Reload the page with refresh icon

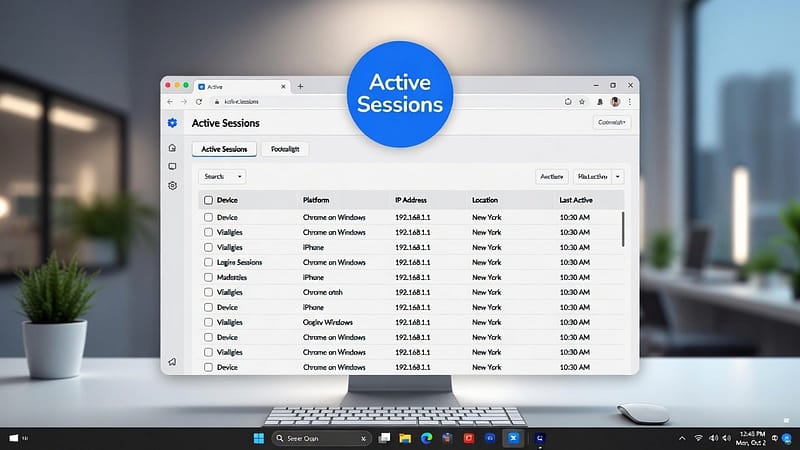point(199,102)
